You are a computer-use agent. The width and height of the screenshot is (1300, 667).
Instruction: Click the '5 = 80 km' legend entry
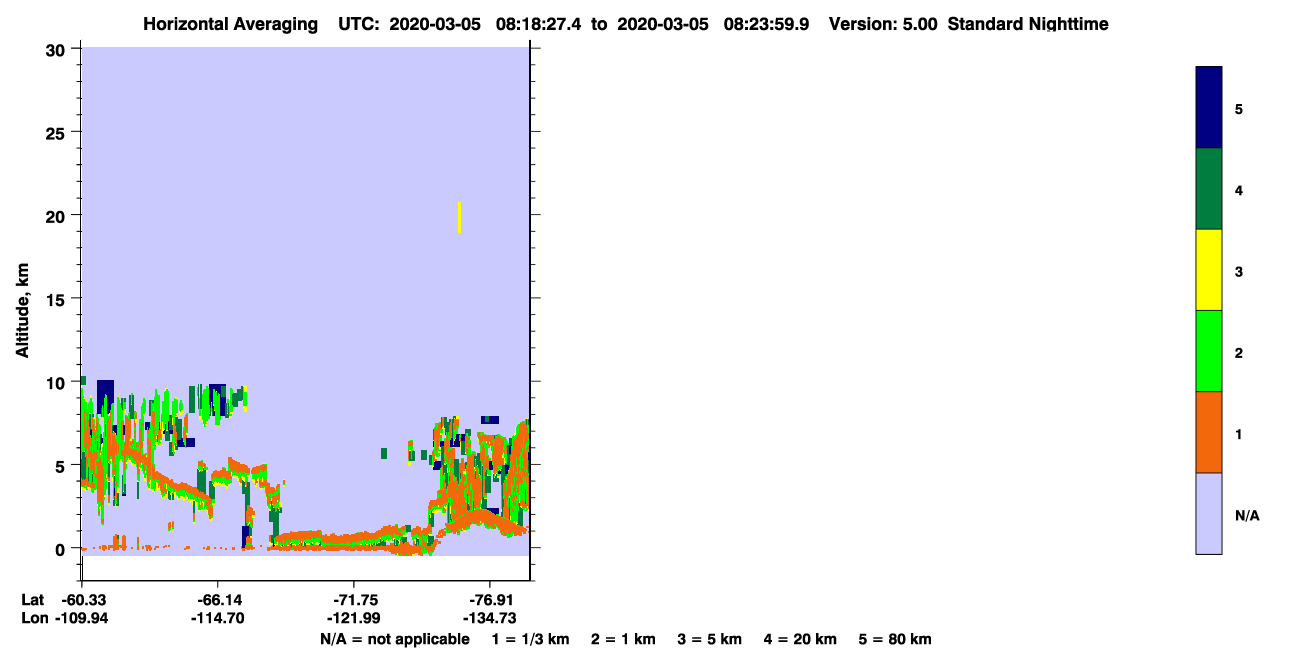[895, 639]
